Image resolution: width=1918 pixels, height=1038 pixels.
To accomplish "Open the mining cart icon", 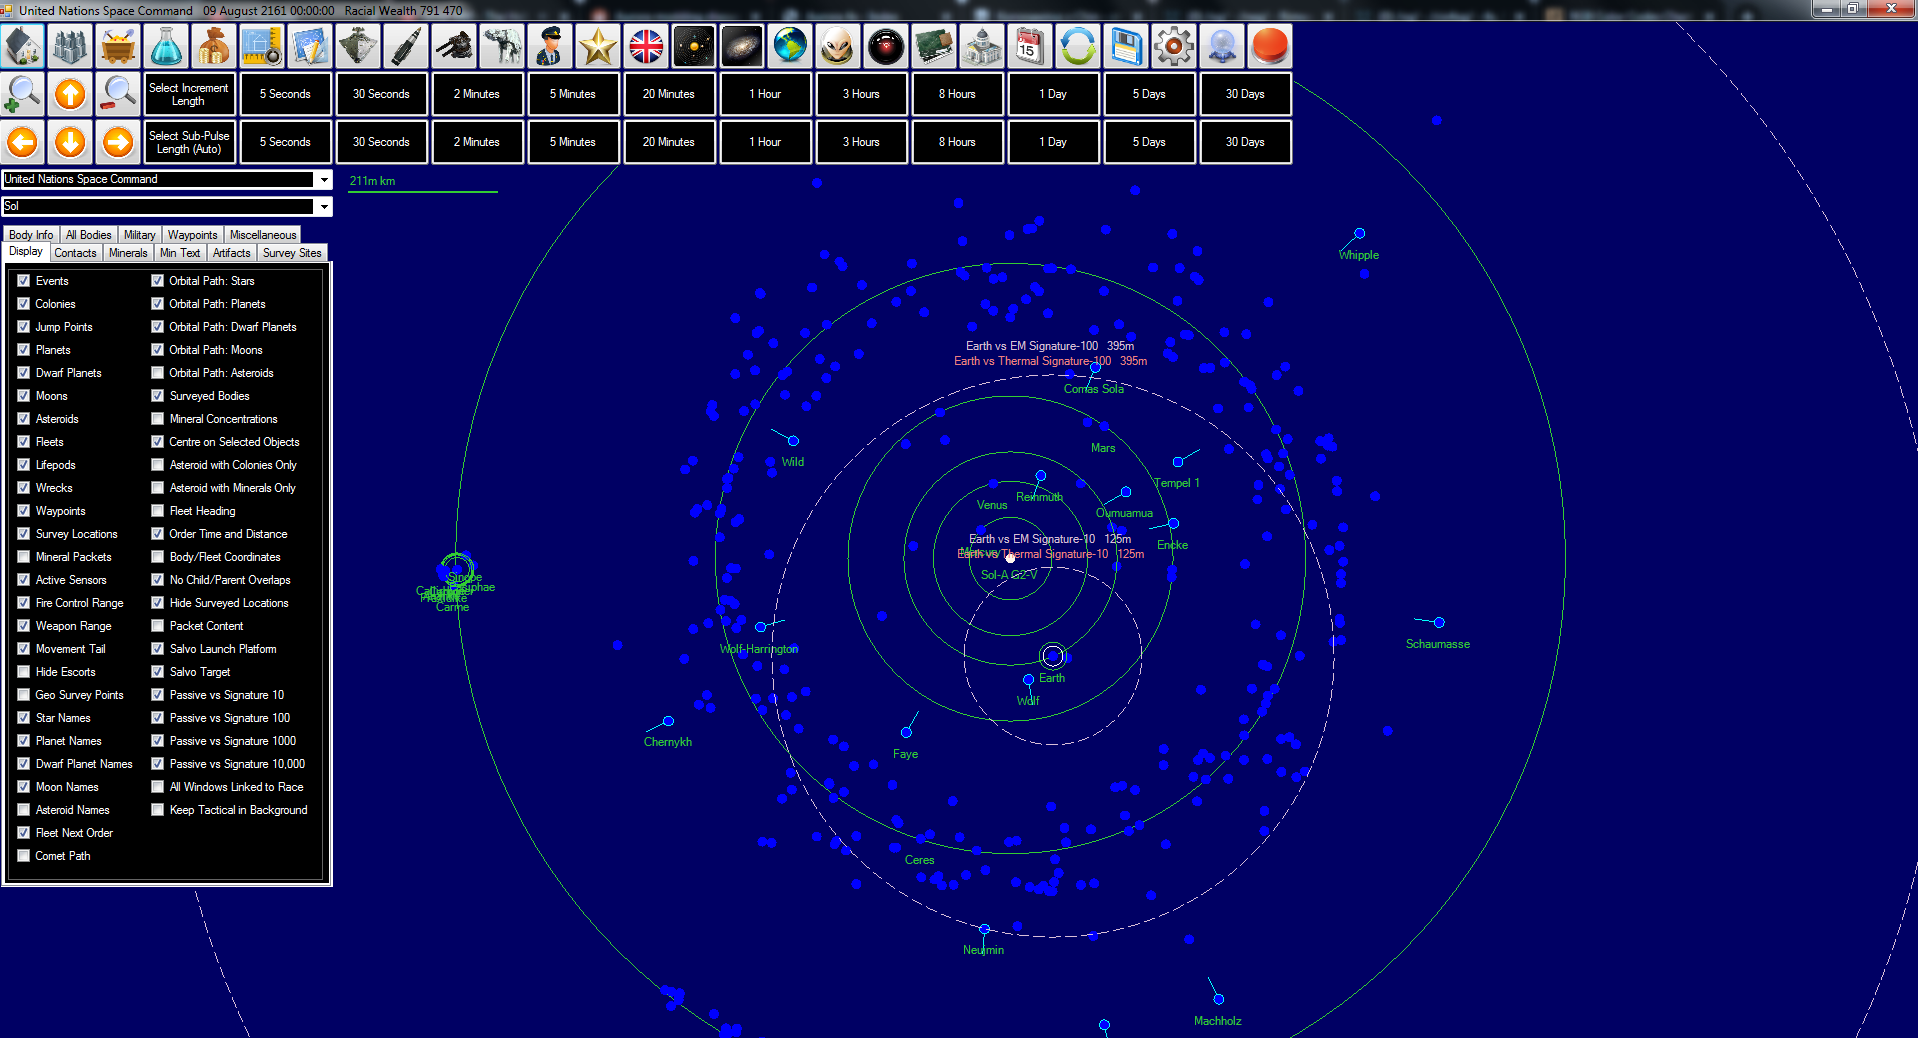I will coord(119,46).
